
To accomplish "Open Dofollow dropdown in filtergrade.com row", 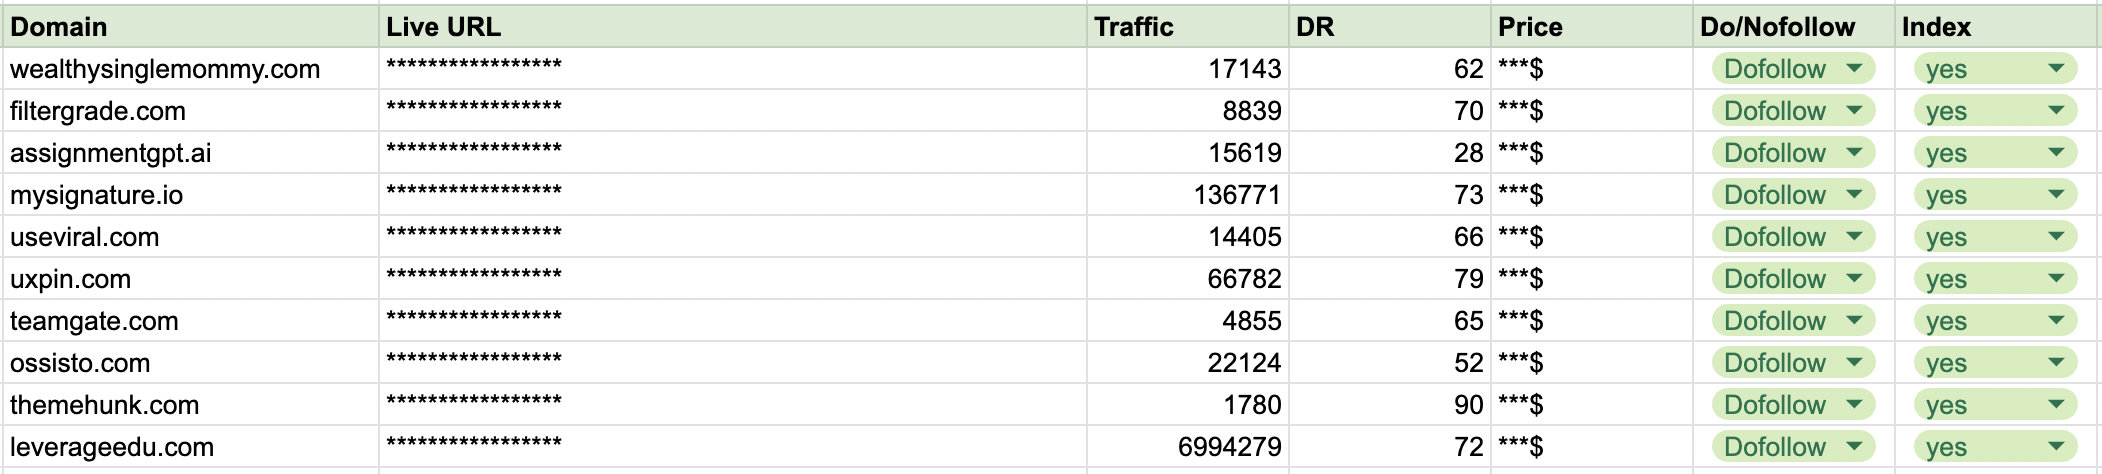I will pyautogui.click(x=1853, y=111).
